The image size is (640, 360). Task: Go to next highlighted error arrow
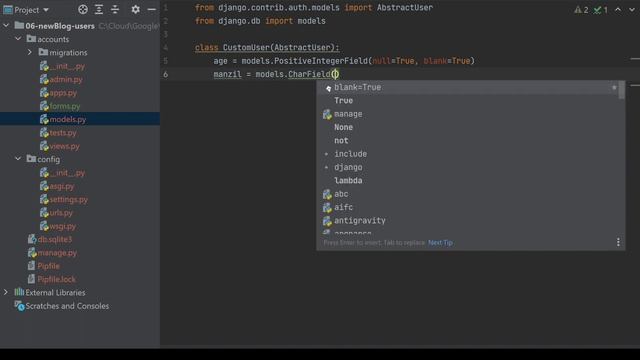(x=632, y=9)
